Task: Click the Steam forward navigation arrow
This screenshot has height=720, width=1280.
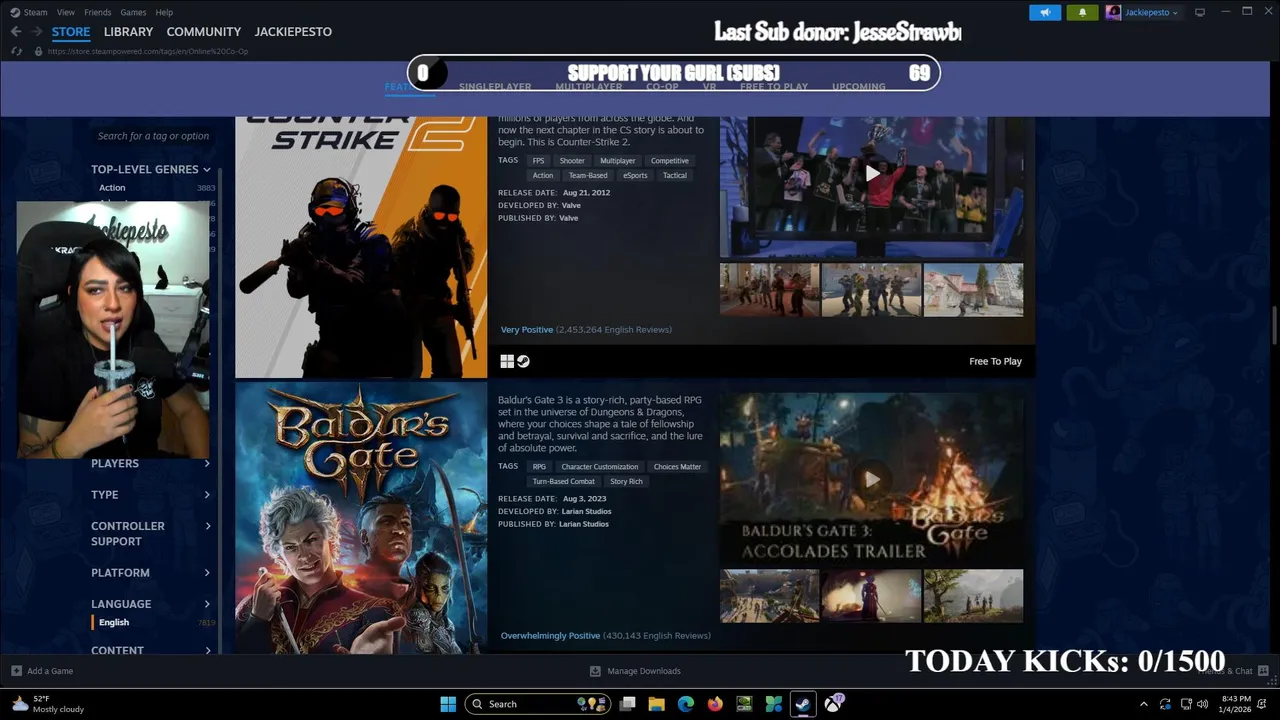Action: (37, 32)
